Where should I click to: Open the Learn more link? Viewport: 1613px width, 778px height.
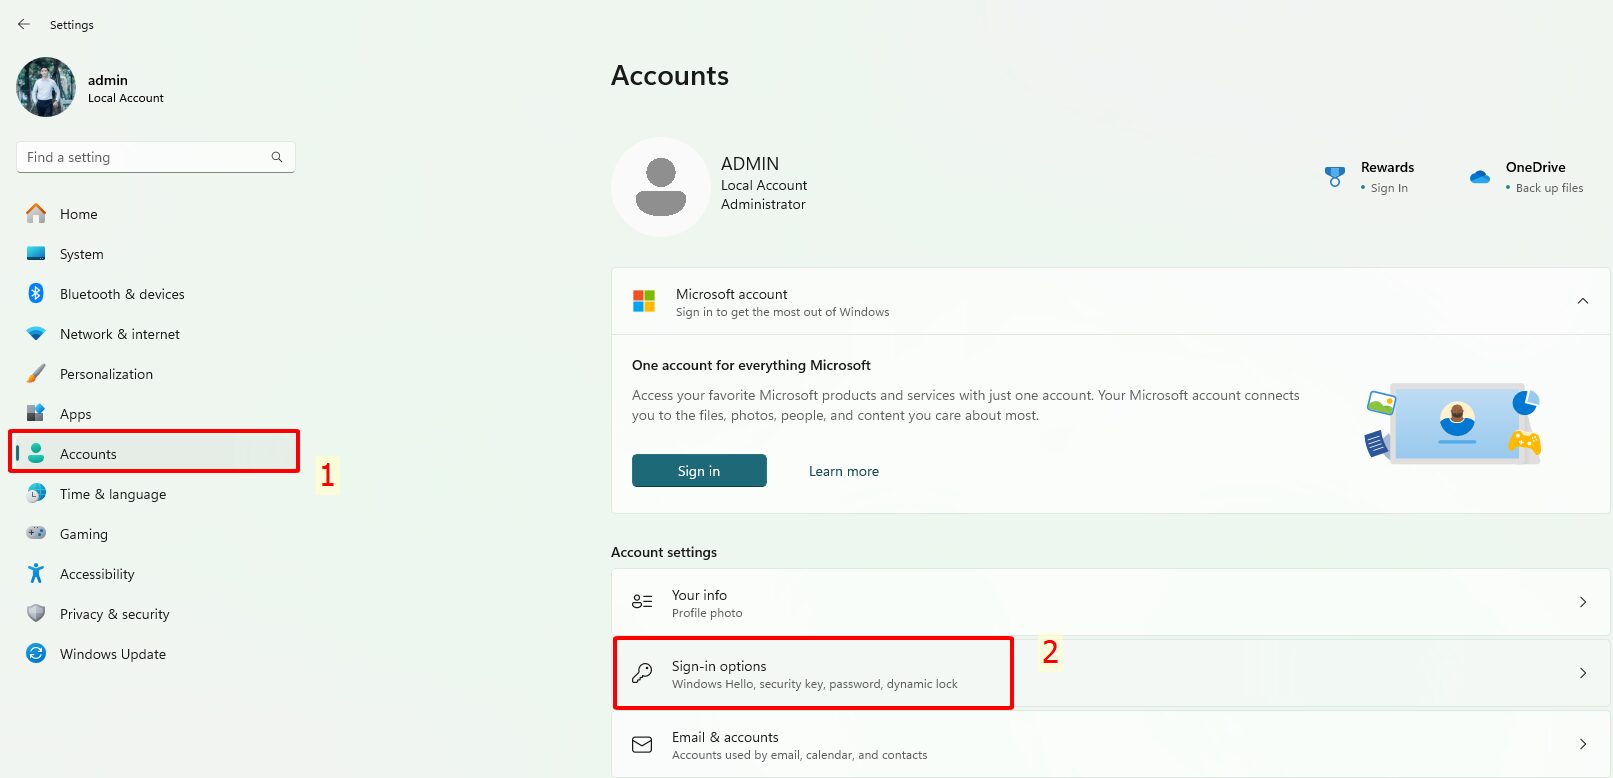pyautogui.click(x=843, y=471)
